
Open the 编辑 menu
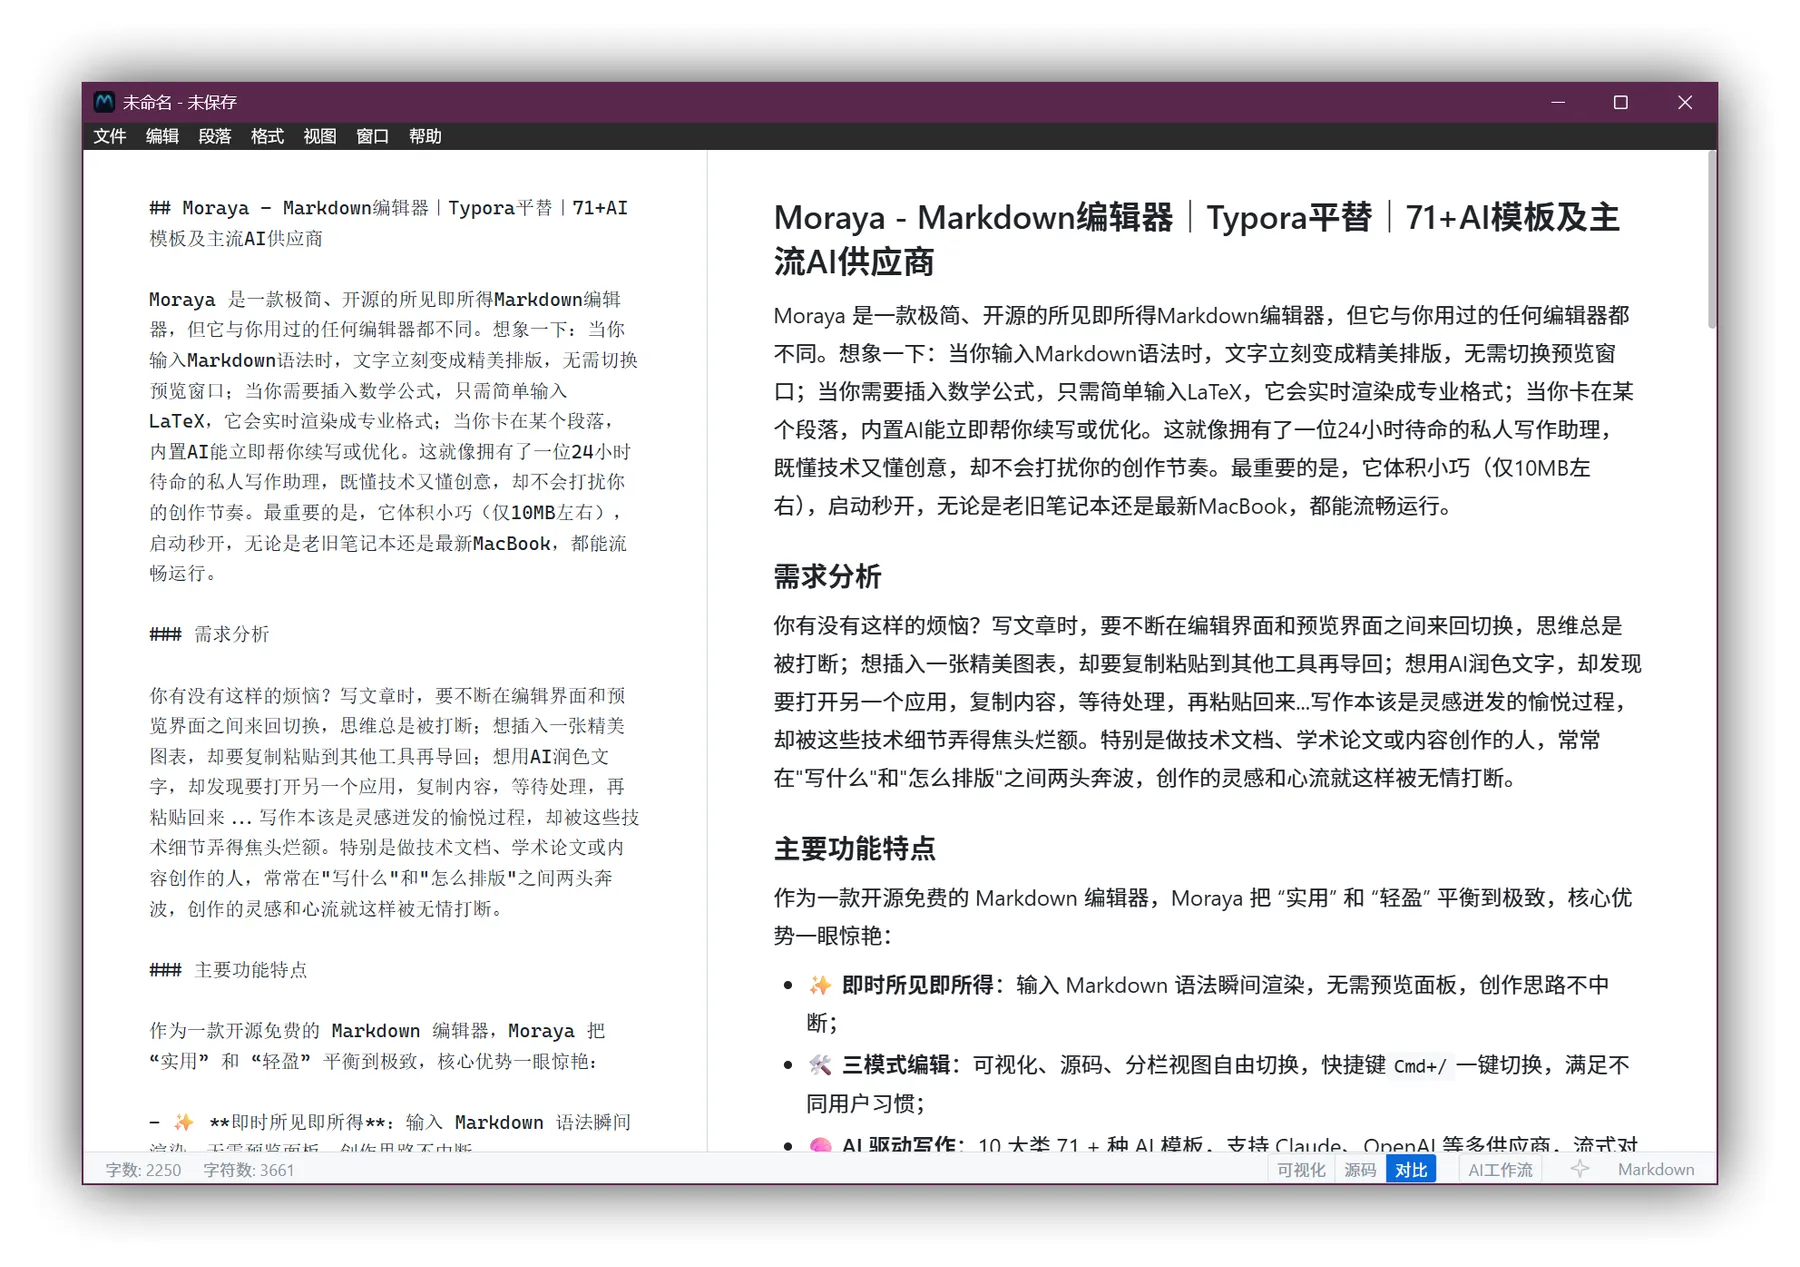coord(162,137)
